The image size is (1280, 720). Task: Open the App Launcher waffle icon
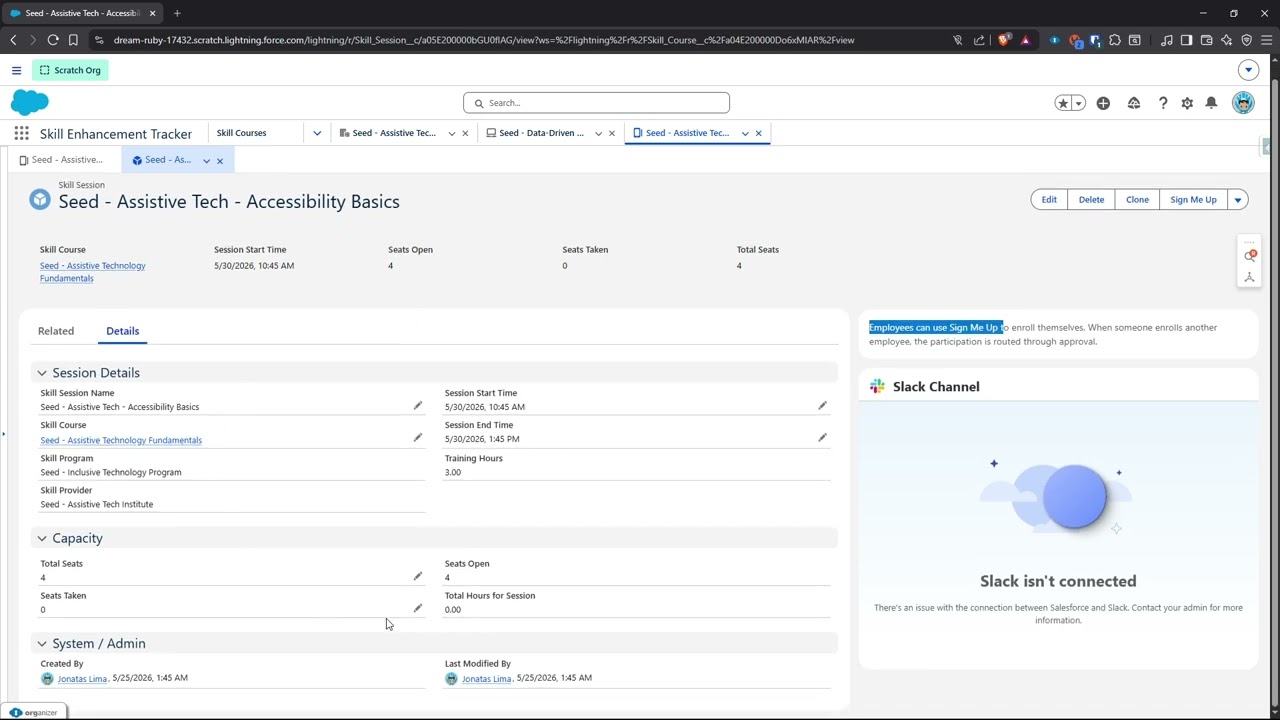click(21, 133)
